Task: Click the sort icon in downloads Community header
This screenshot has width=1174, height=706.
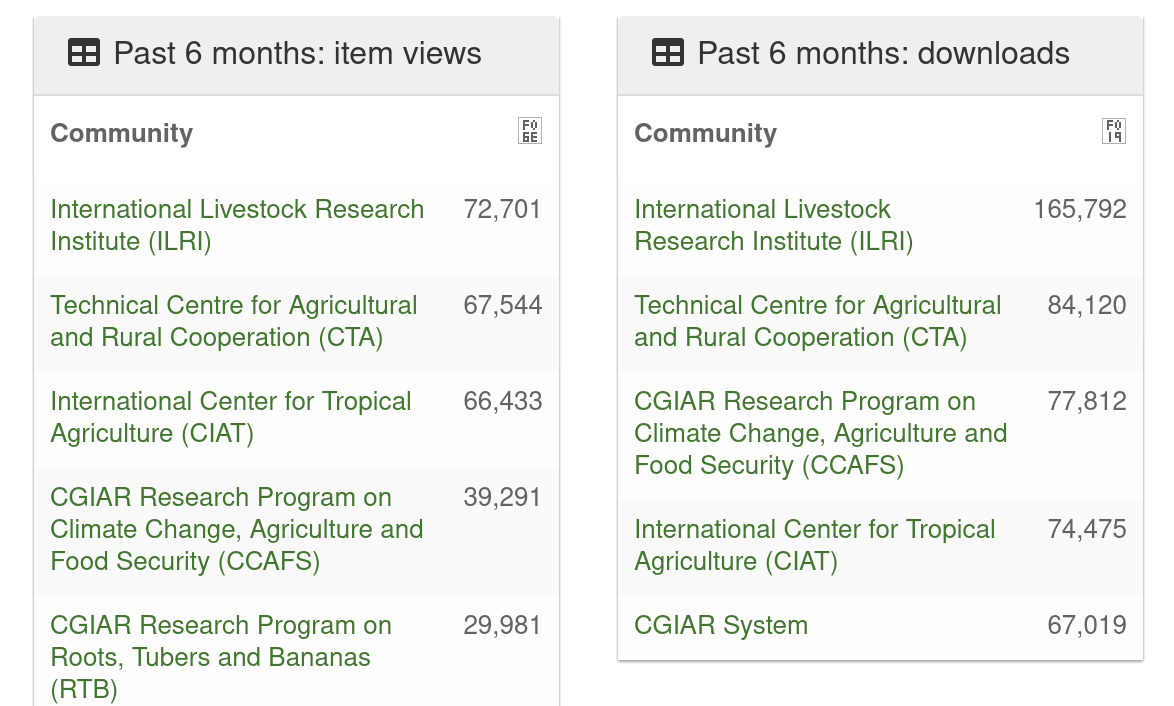Action: point(1114,131)
